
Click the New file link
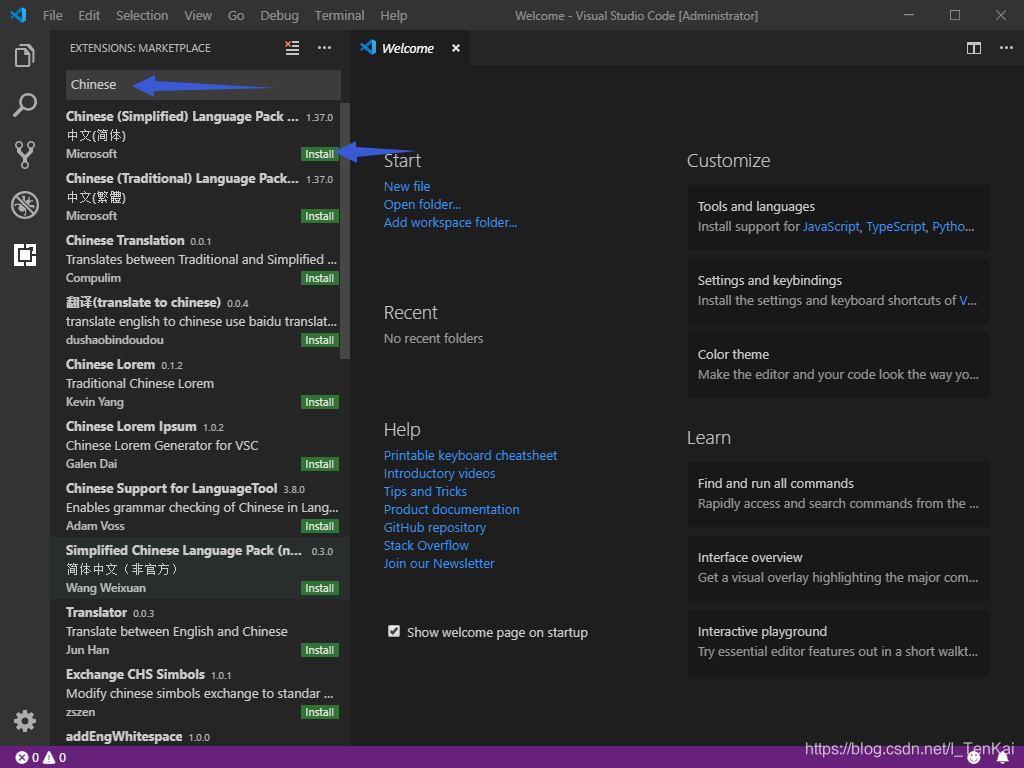tap(407, 186)
